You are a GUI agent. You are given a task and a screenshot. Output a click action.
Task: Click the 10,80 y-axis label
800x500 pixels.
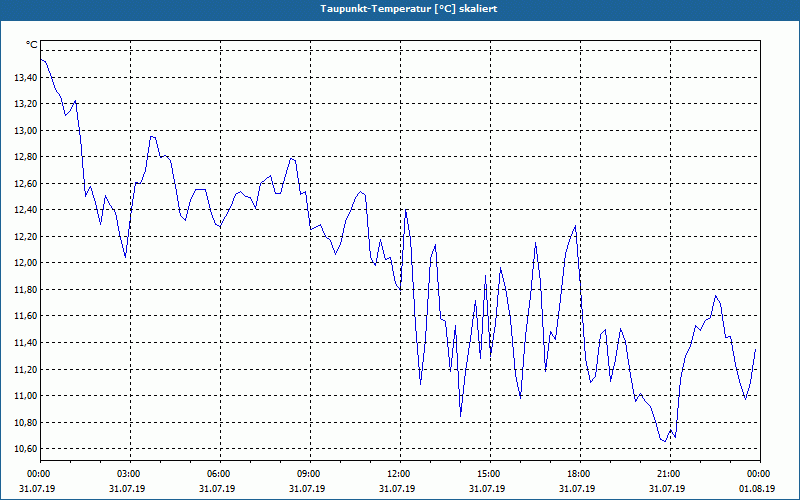[x=26, y=422]
